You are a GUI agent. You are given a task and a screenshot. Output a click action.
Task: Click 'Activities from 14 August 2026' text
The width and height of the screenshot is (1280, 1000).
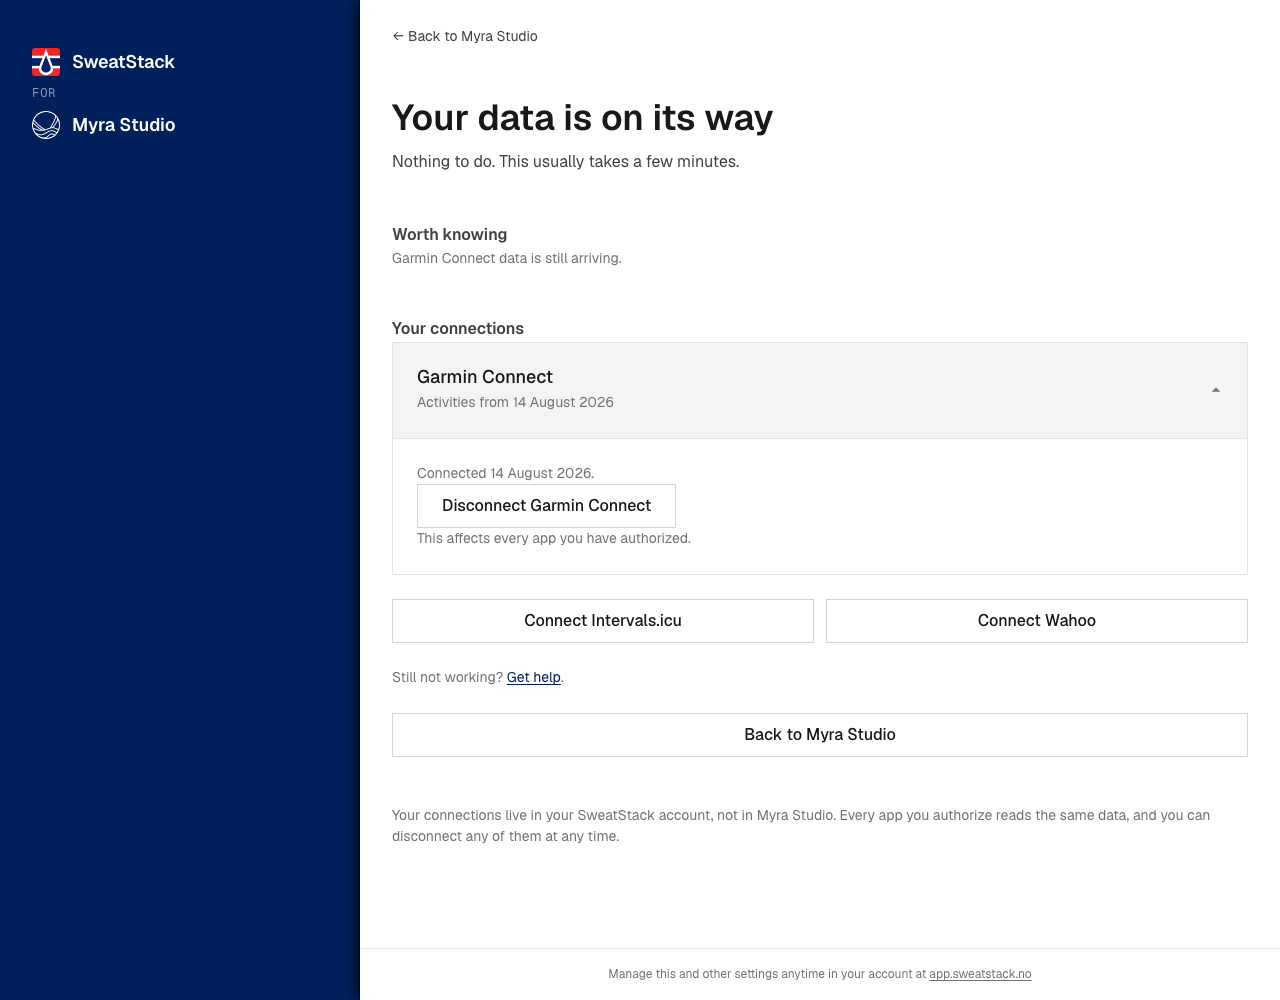coord(515,402)
